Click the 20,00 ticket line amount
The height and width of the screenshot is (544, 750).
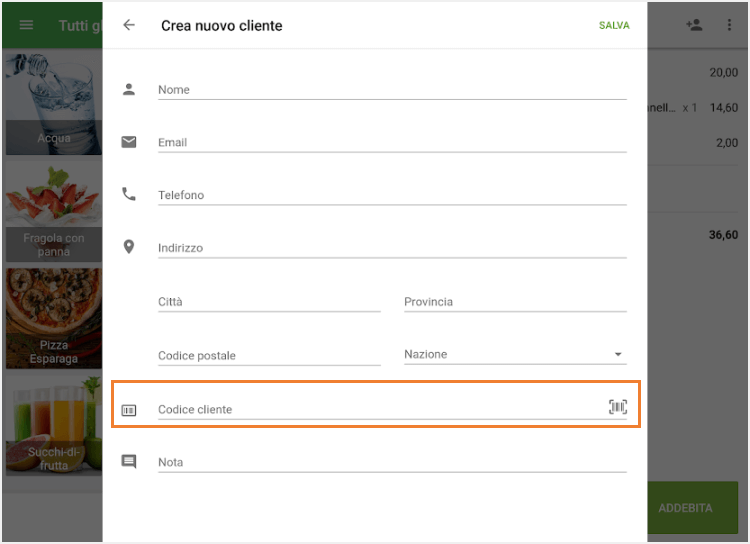pyautogui.click(x=723, y=72)
